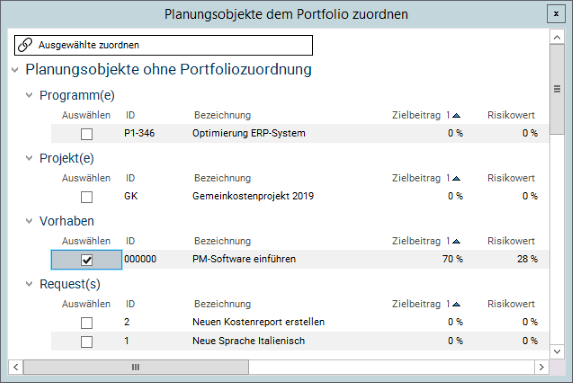Click the sort arrow in Request(s) Zielbeitrag header
The height and width of the screenshot is (383, 573).
click(x=456, y=304)
